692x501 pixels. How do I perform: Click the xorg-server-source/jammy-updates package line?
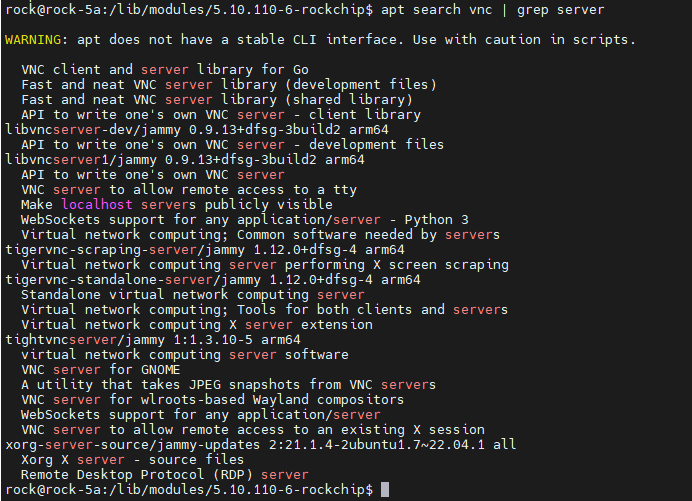point(261,445)
